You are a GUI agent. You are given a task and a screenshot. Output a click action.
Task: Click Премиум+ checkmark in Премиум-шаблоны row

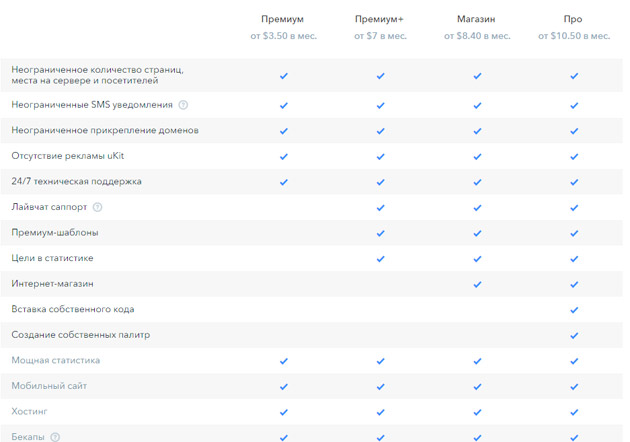pos(380,233)
